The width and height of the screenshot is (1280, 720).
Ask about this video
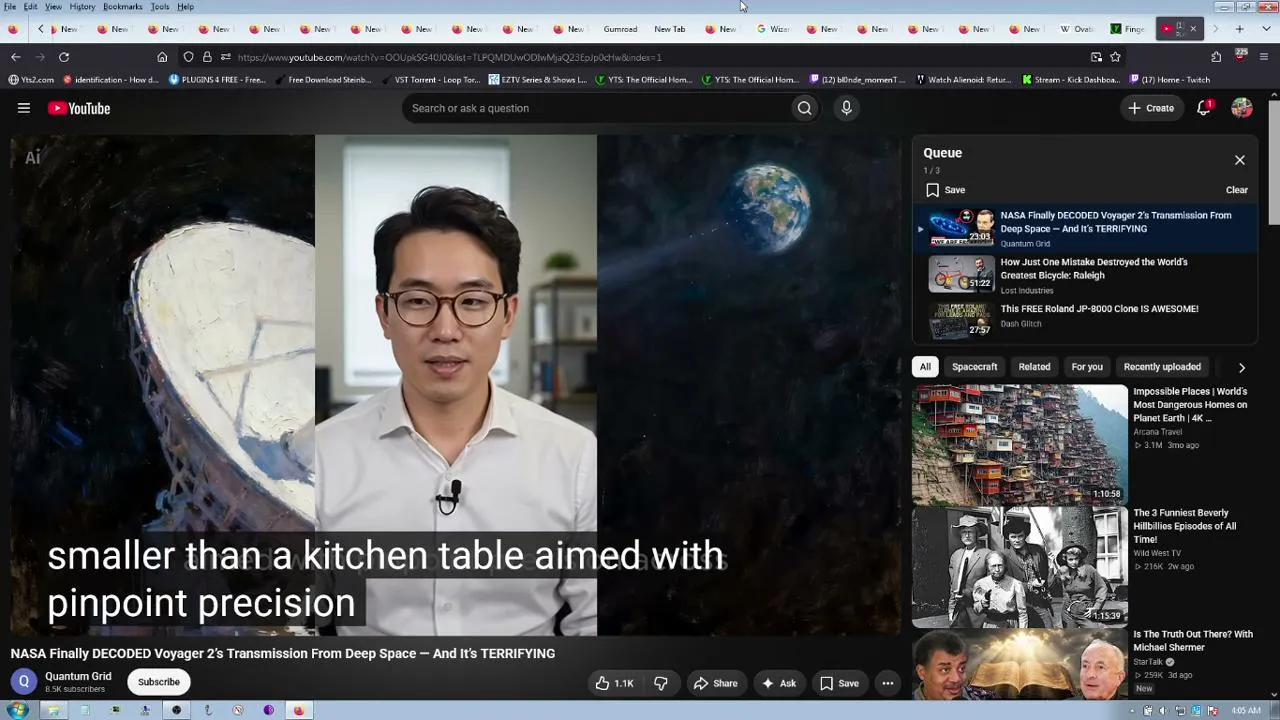pos(779,683)
